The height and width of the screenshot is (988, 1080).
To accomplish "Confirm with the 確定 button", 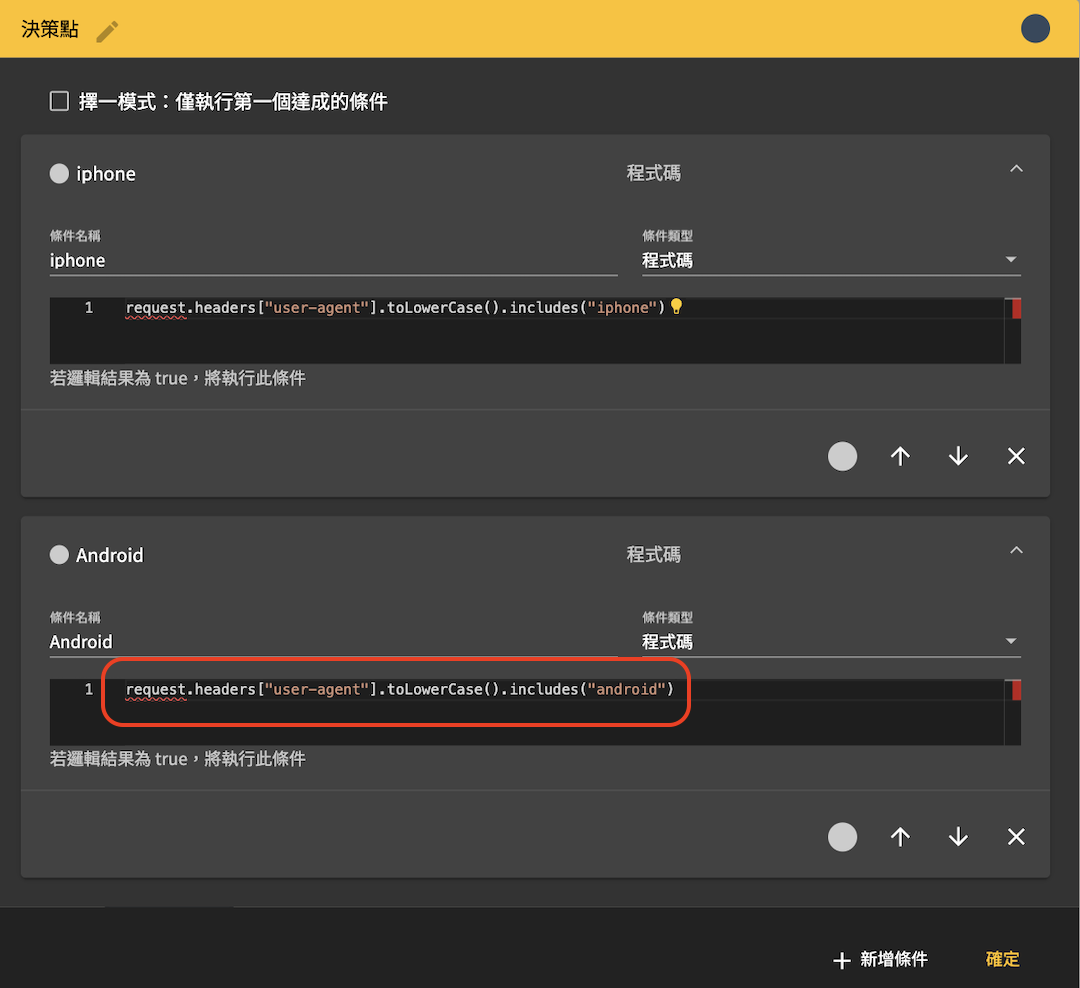I will [x=1002, y=959].
